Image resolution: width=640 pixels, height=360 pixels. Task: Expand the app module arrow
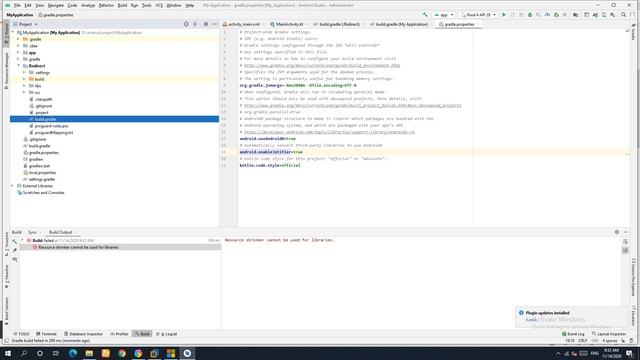(x=18, y=52)
